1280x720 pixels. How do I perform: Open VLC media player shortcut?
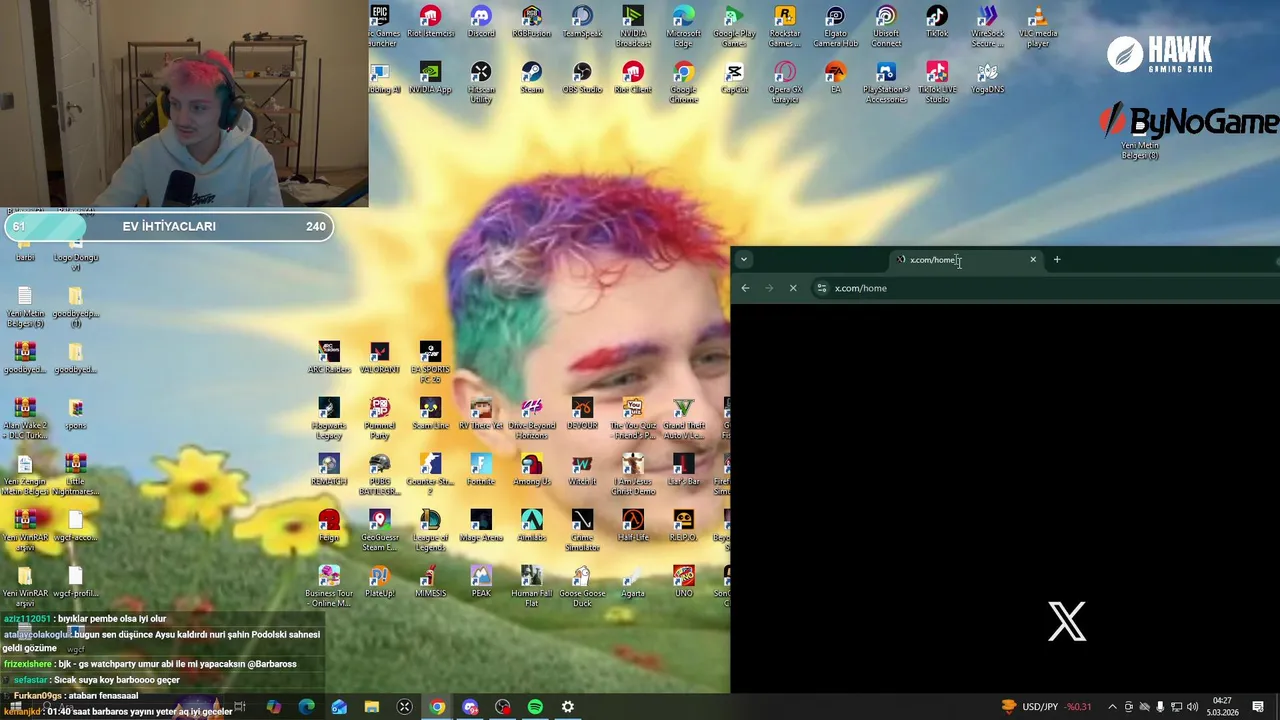pos(1038,27)
